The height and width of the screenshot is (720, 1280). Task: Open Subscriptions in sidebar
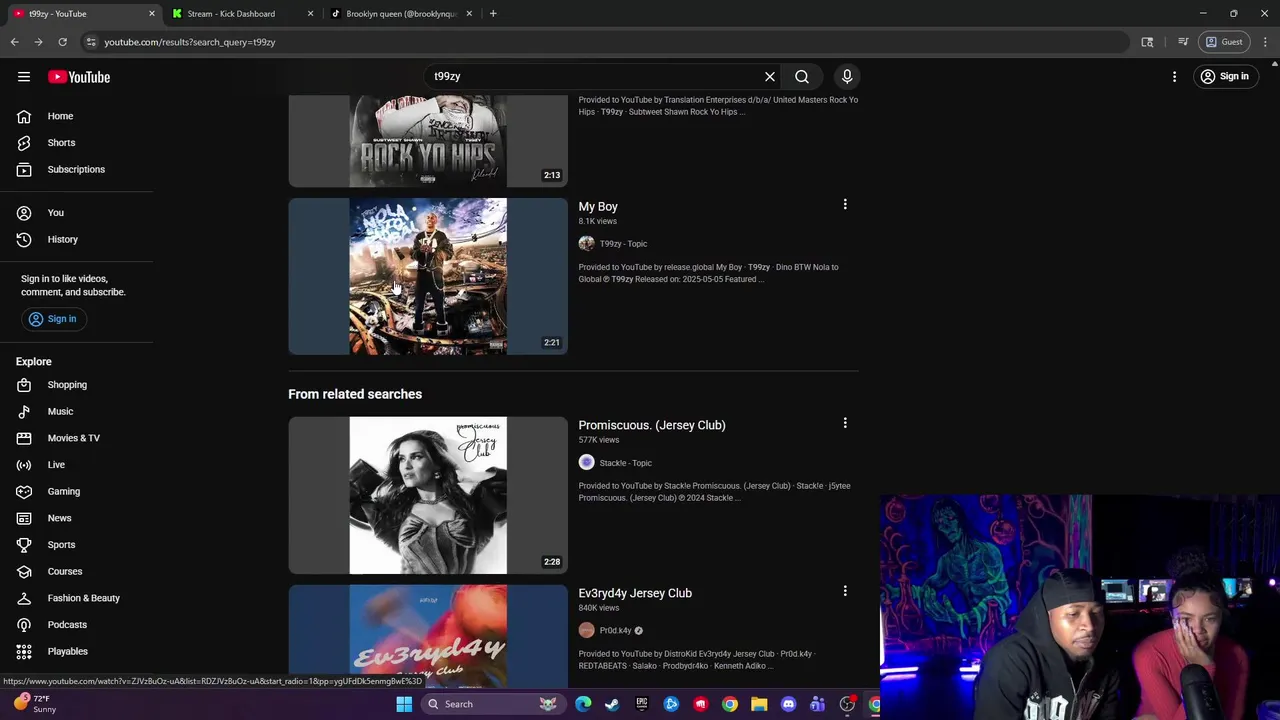click(x=76, y=169)
